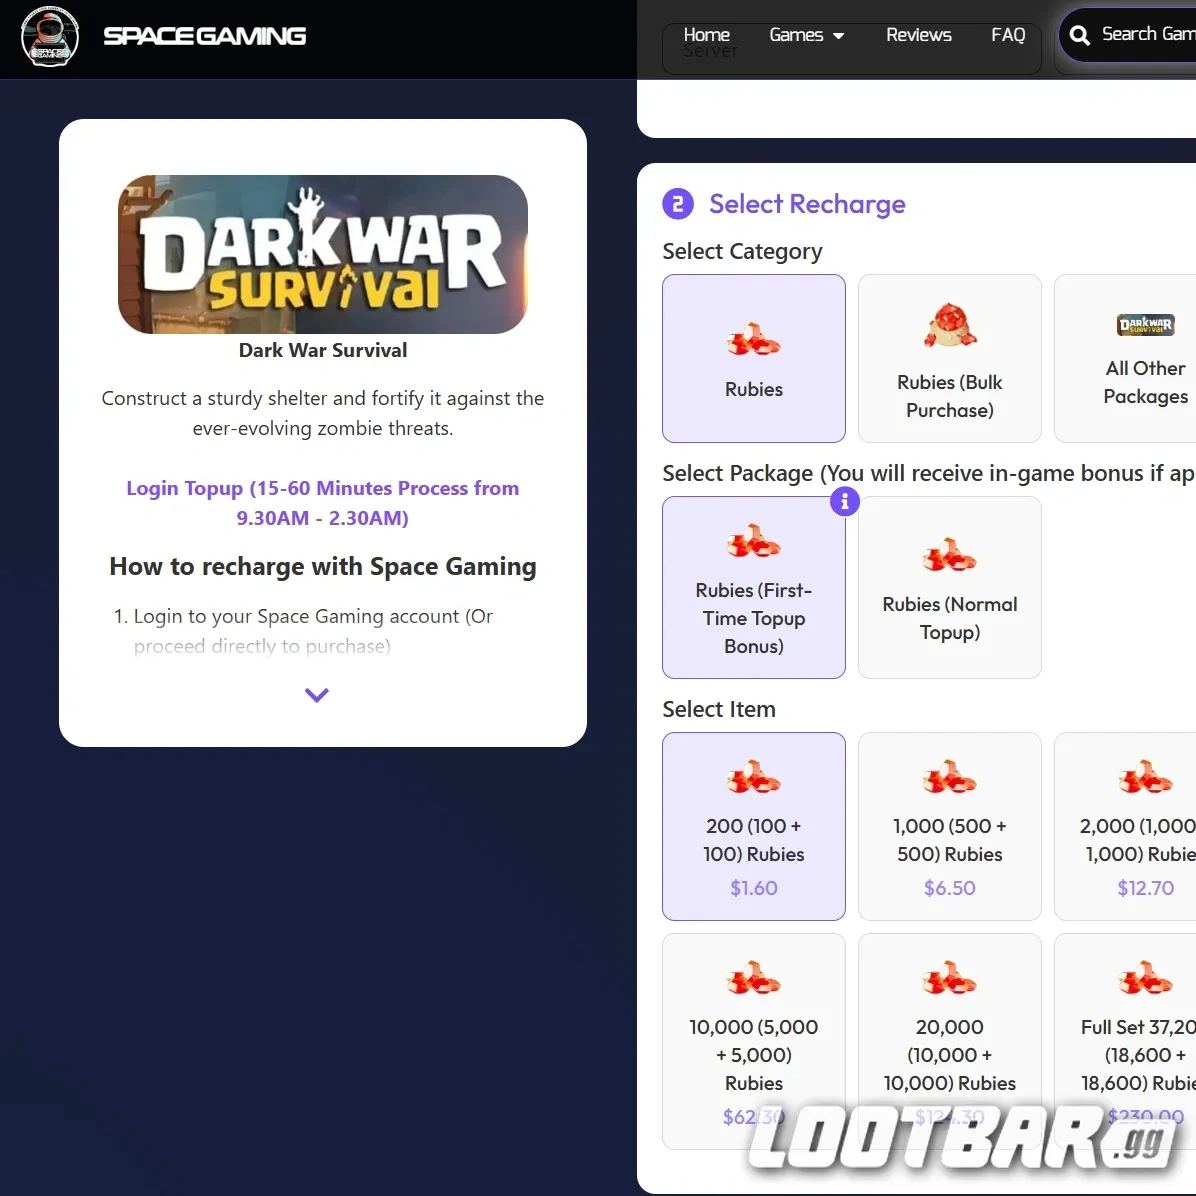Click the info icon on First-Time Topup Bonus
The image size is (1196, 1196).
point(844,502)
